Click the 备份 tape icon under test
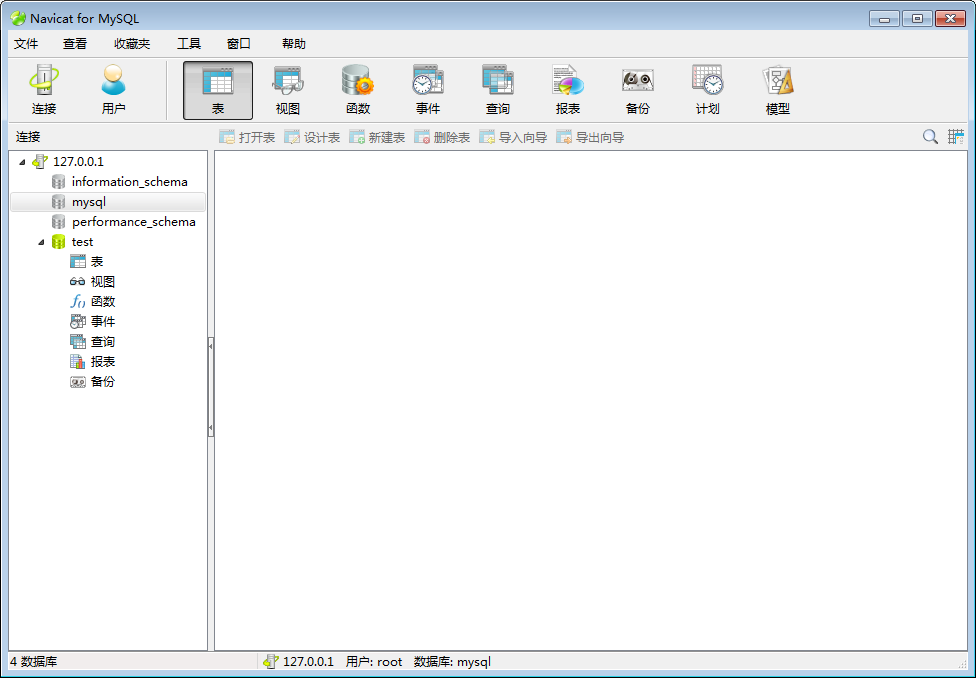The image size is (976, 678). [x=78, y=382]
